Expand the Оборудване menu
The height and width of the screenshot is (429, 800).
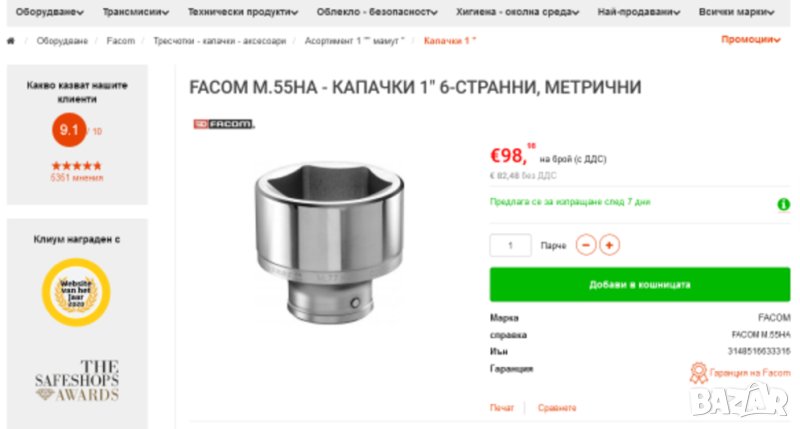tap(49, 12)
